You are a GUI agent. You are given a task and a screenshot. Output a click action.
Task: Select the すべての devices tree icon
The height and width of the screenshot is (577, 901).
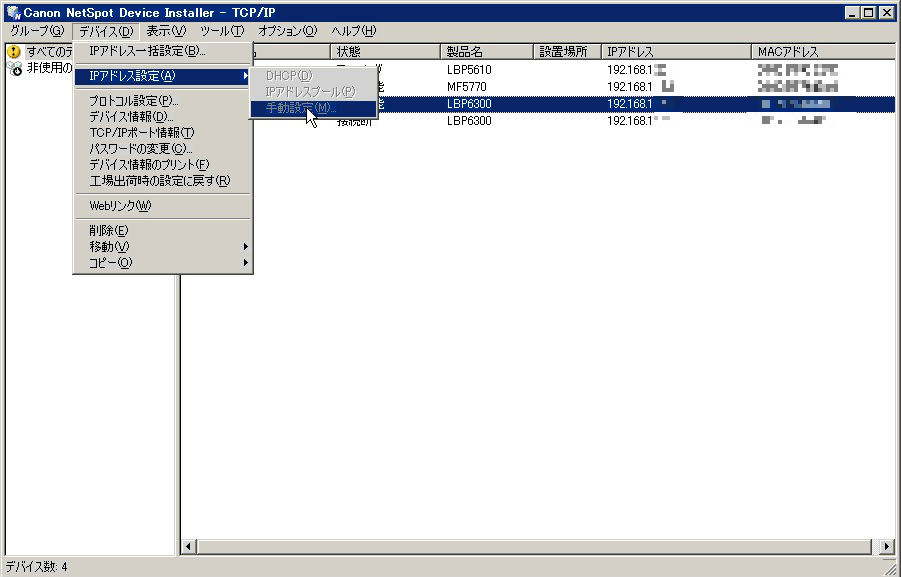tap(14, 52)
